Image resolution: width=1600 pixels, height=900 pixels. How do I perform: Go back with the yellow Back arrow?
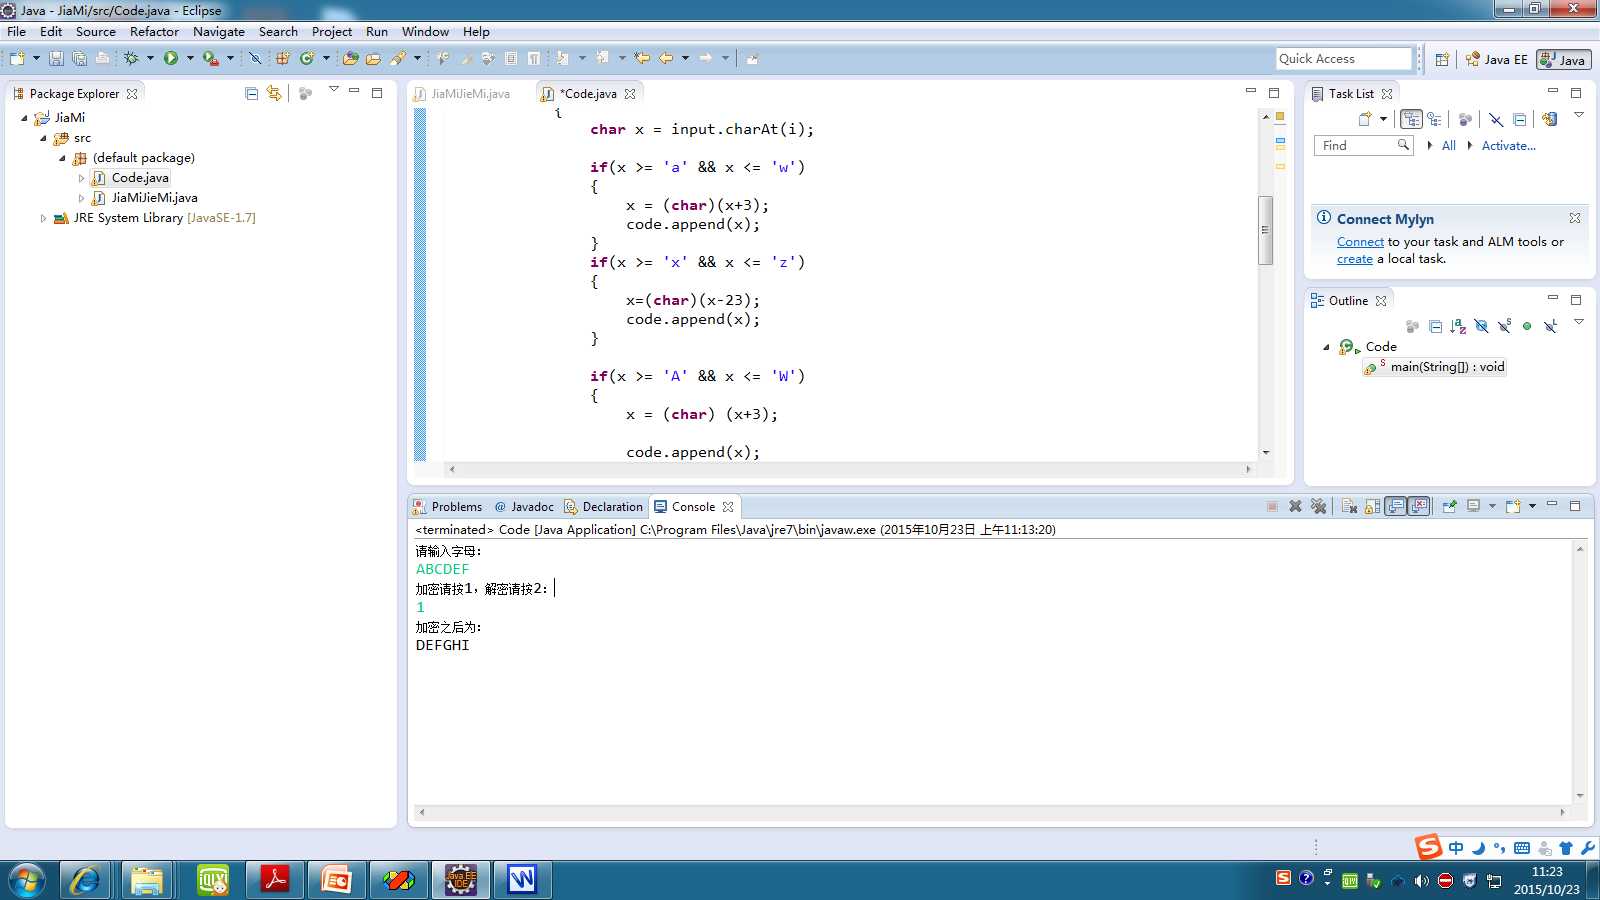[x=666, y=59]
